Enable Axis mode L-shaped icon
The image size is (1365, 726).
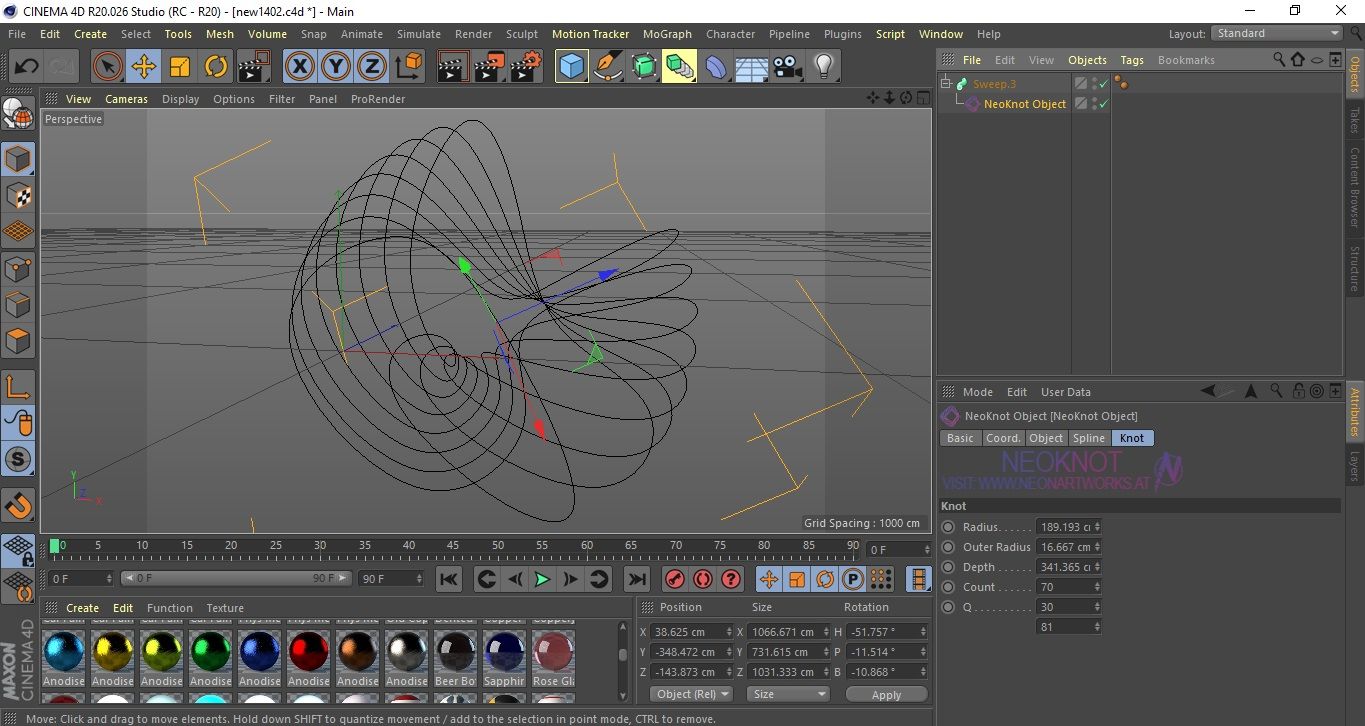point(18,387)
